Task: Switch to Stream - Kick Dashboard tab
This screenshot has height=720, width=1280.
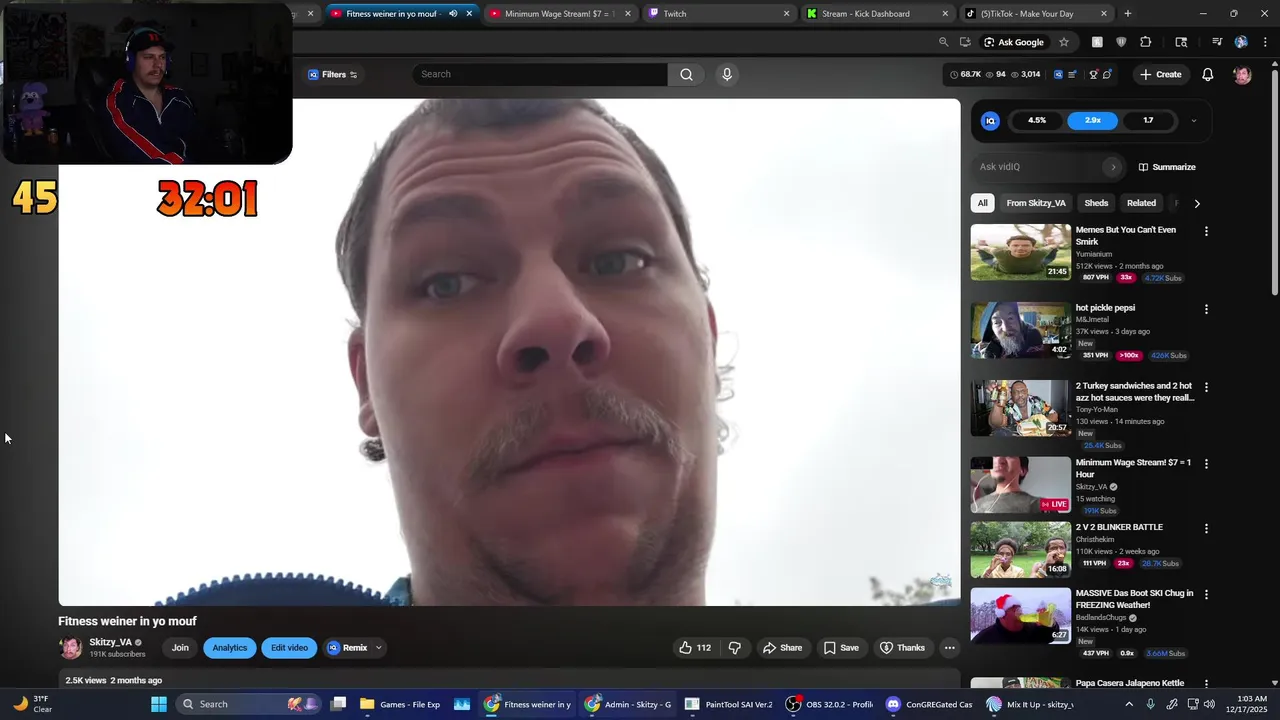Action: [878, 14]
